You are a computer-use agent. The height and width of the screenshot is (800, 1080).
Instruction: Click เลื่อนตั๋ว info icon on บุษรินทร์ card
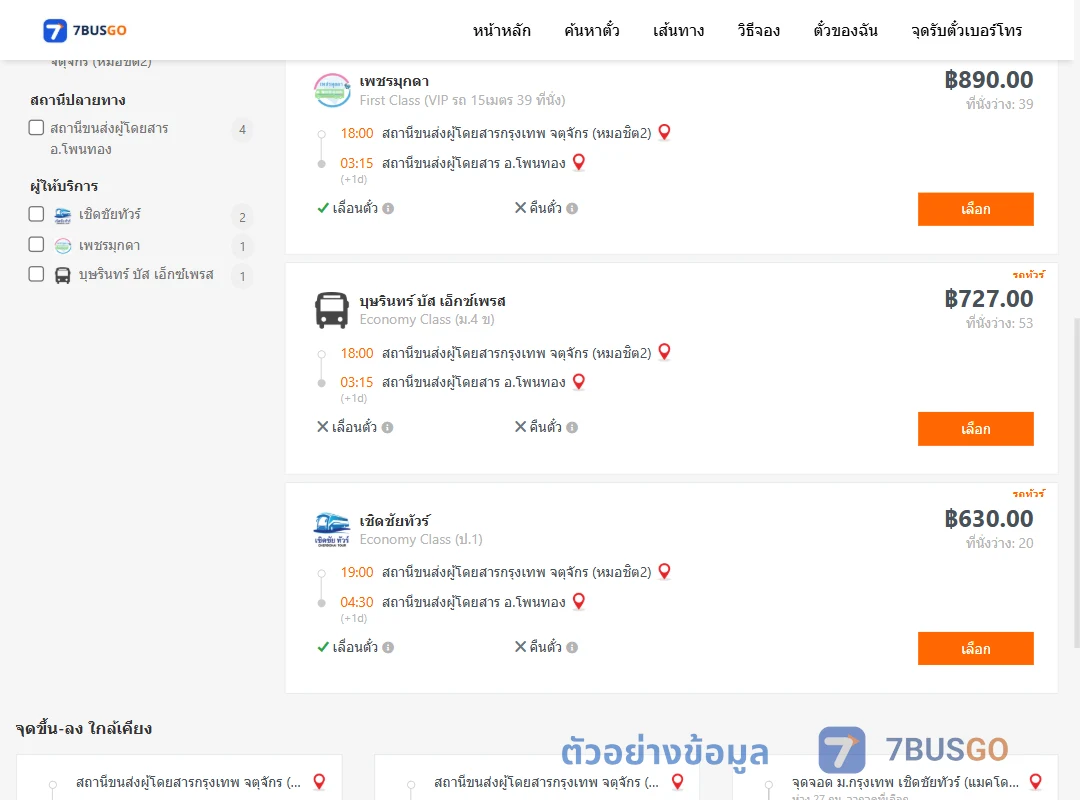pos(388,428)
